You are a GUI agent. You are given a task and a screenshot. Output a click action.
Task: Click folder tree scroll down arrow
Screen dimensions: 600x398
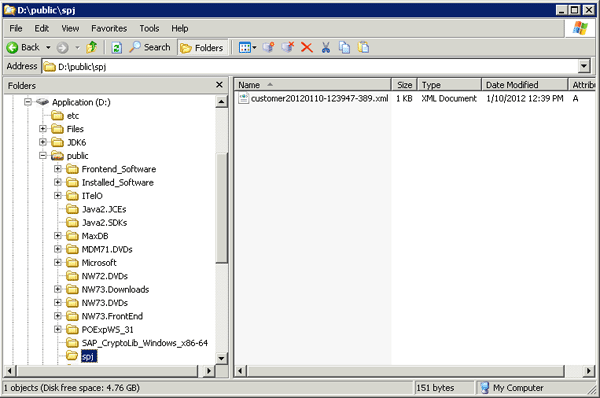[x=222, y=358]
